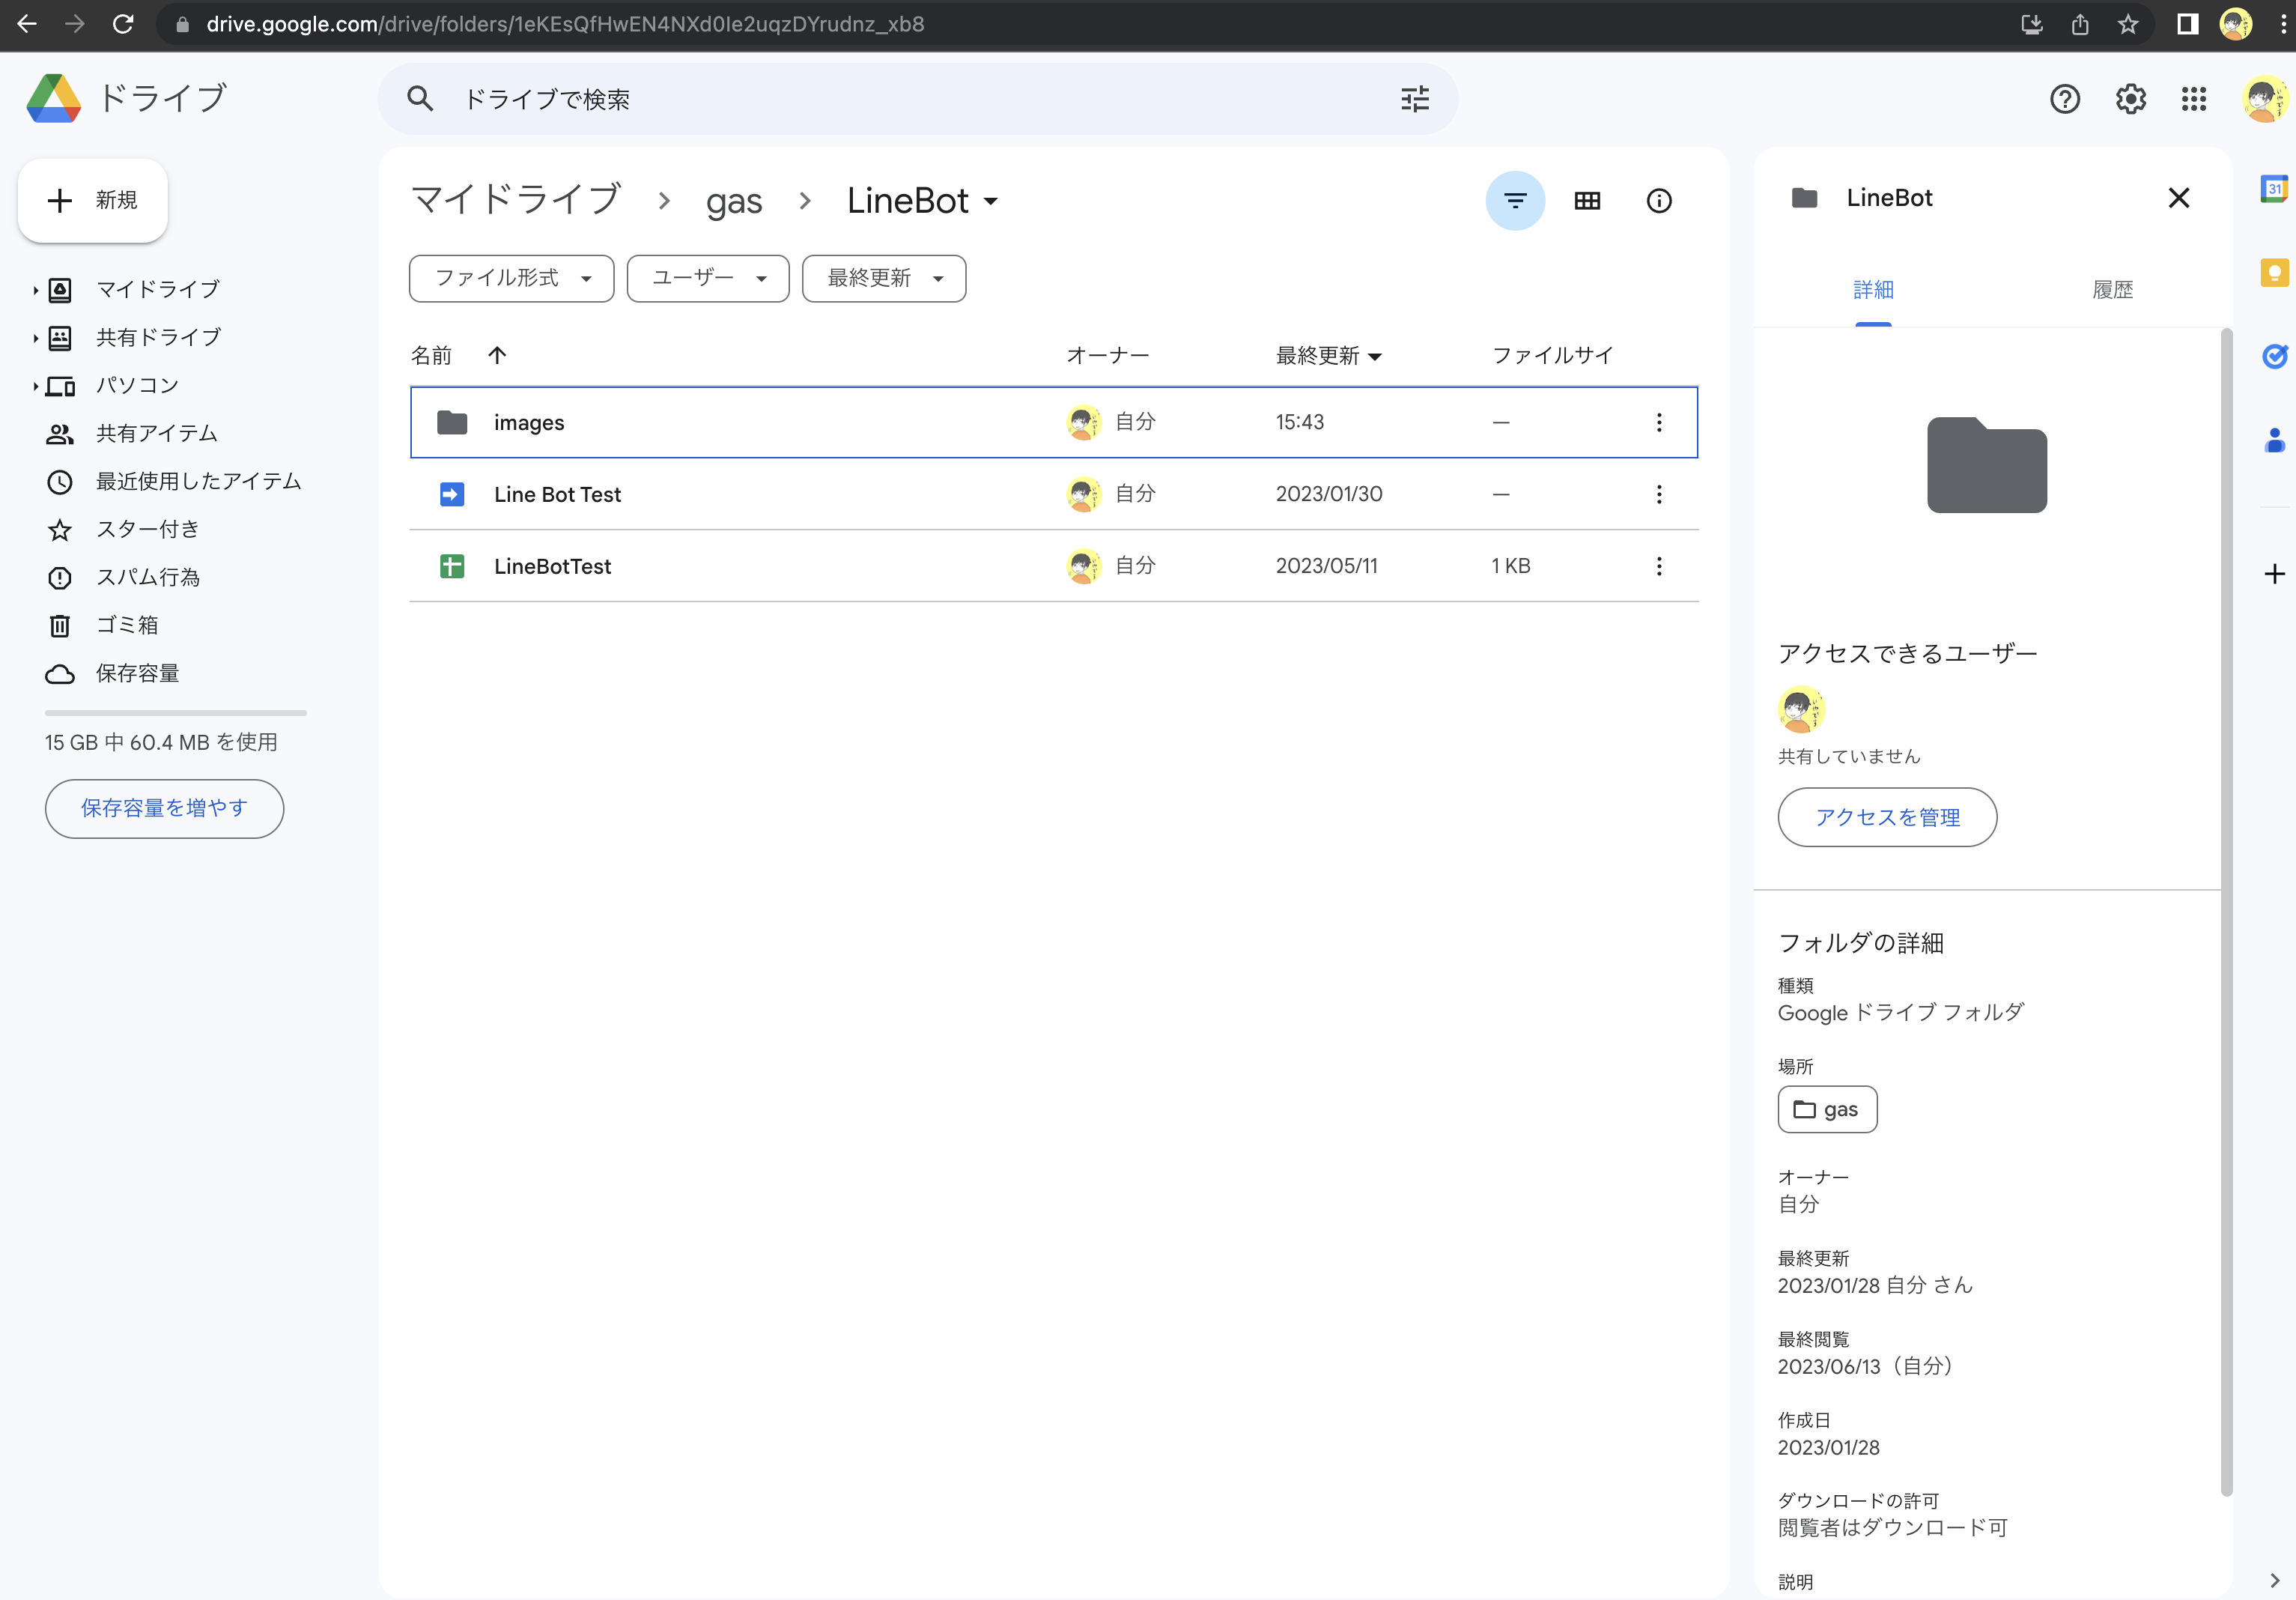The image size is (2296, 1600).
Task: Click アクセスを管理 button
Action: (x=1887, y=817)
